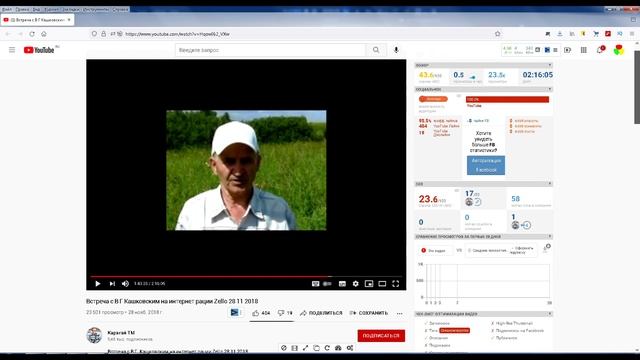Viewport: 640px width, 360px height.
Task: Click the red 100% YouTube bar
Action: [507, 99]
